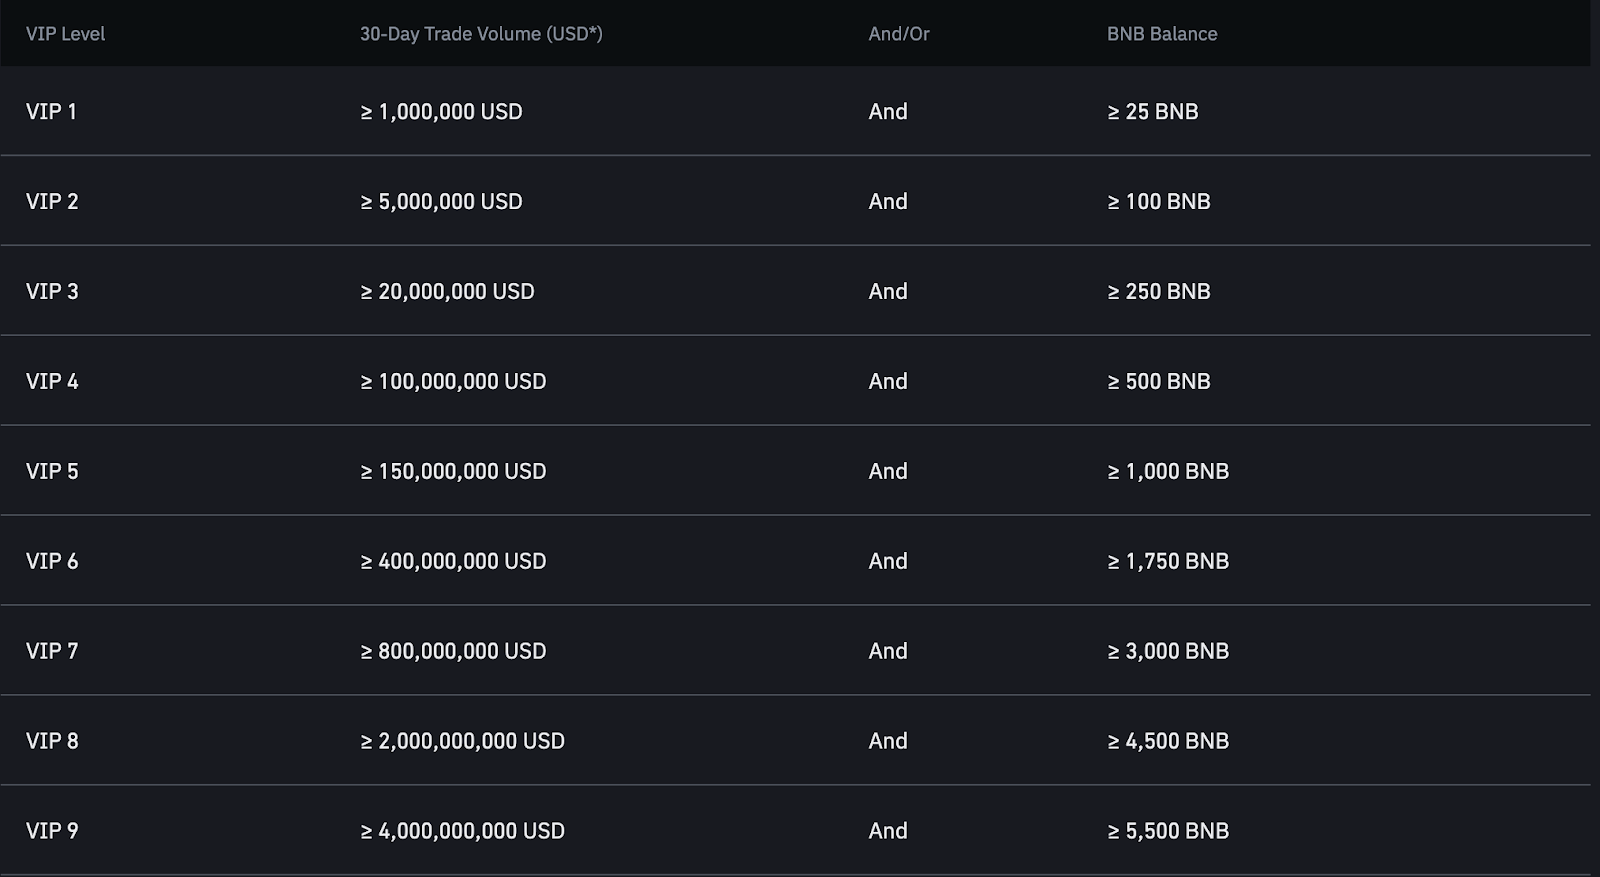The image size is (1600, 877).
Task: Click the ≥ 1,750 BNB balance cell
Action: click(x=1167, y=562)
